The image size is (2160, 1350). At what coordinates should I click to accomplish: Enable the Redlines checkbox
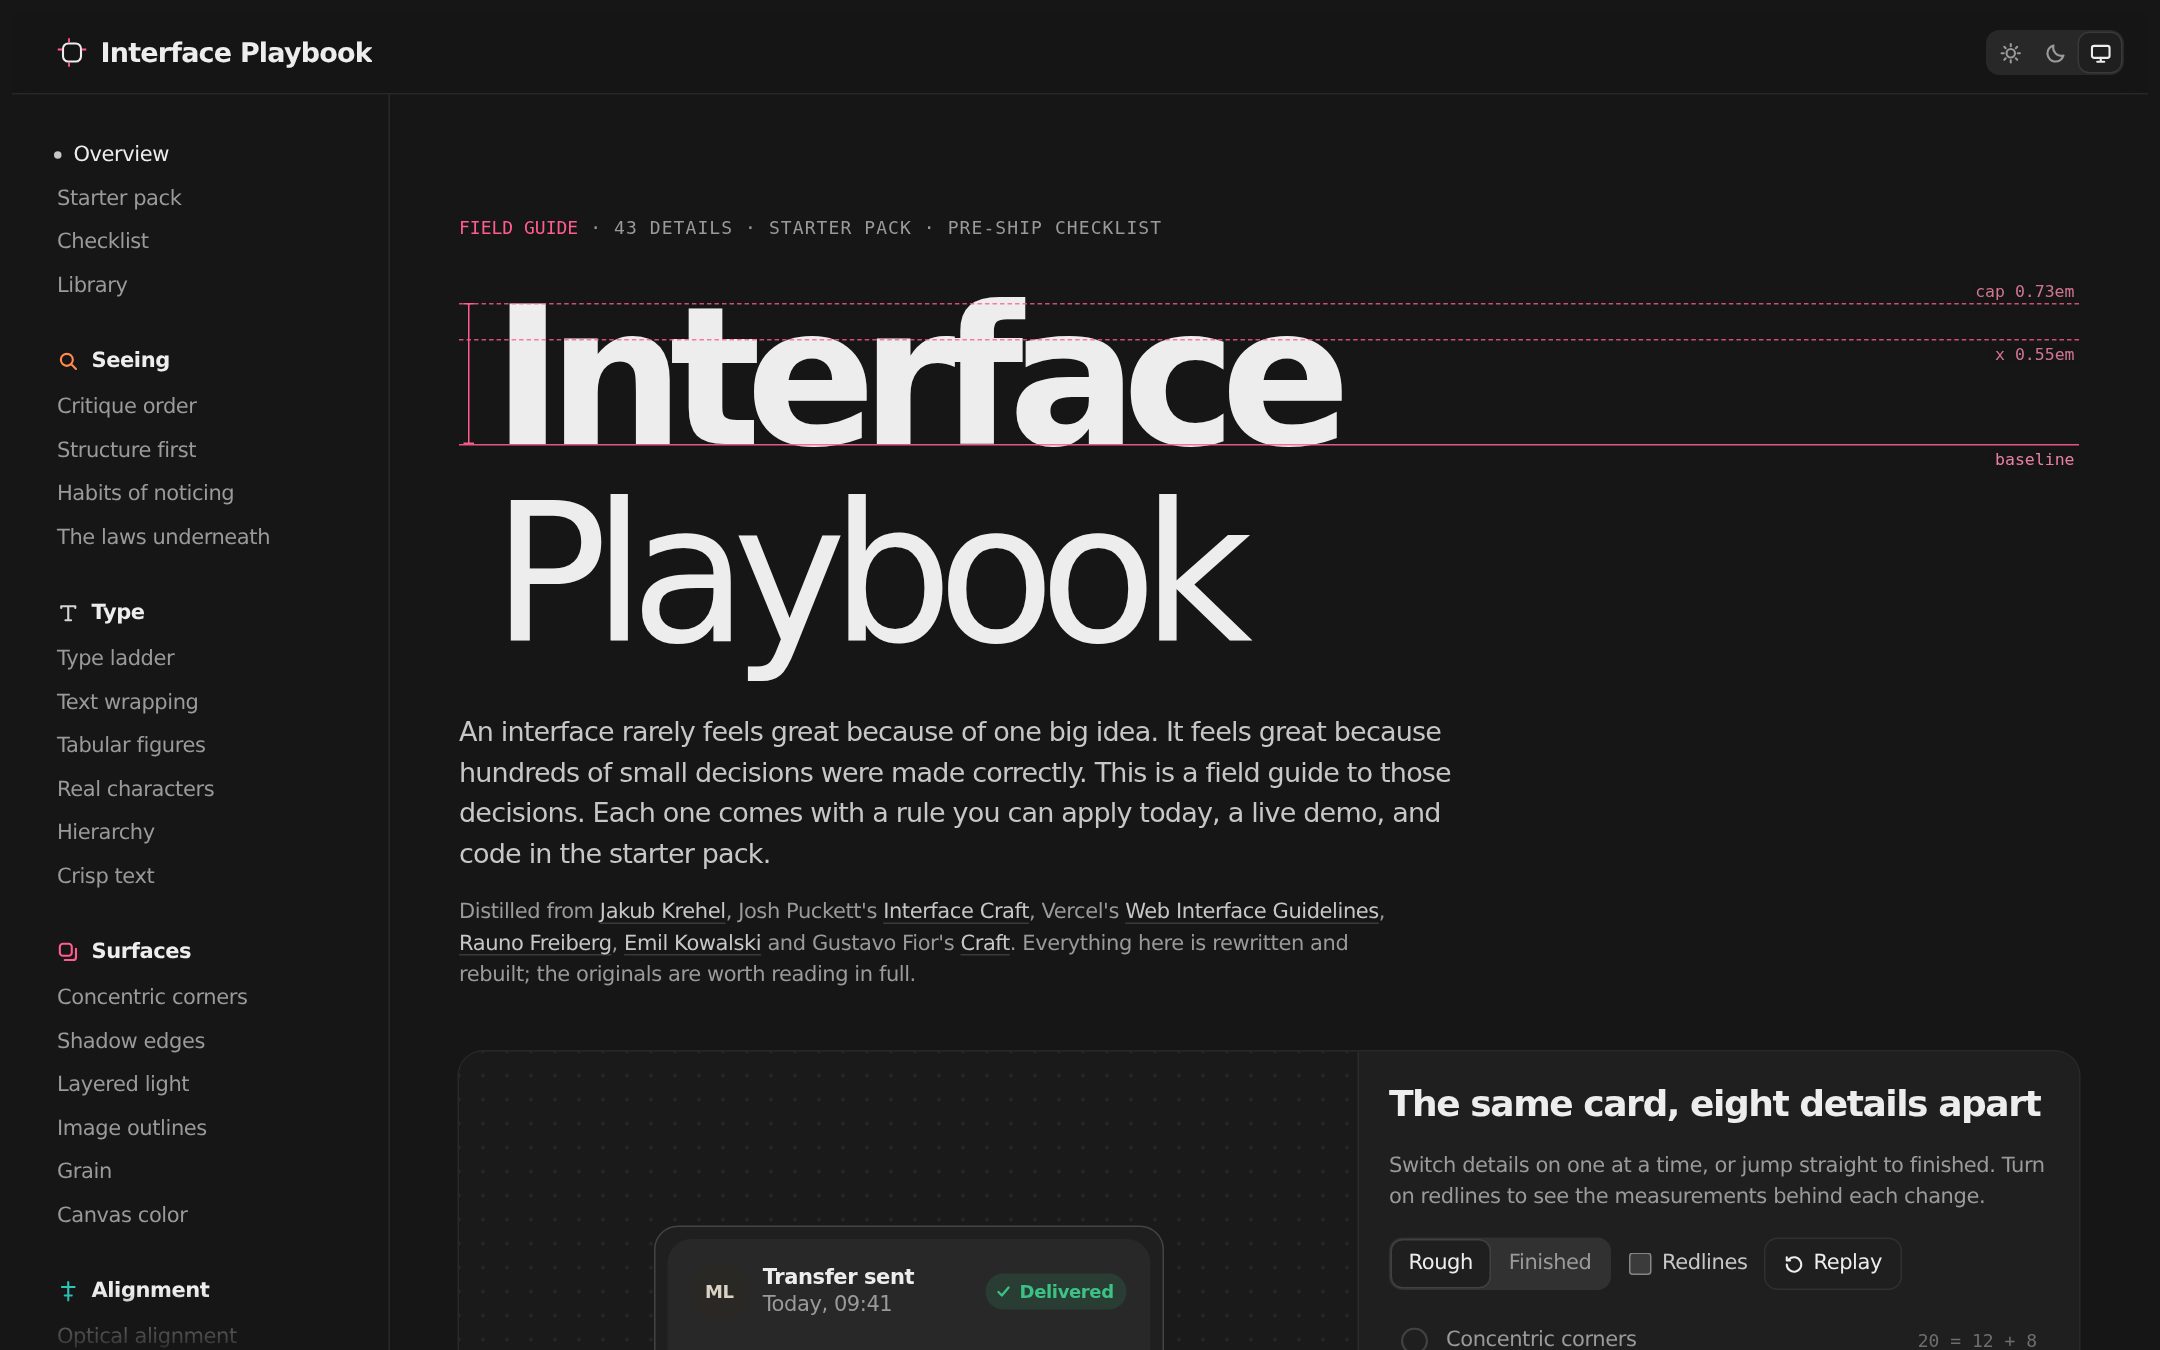click(1640, 1264)
